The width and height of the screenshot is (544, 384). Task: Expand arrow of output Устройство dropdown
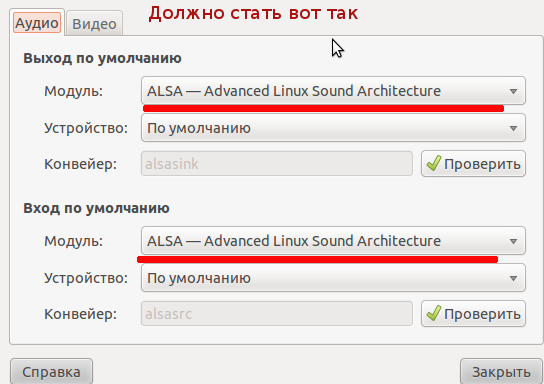click(x=513, y=128)
